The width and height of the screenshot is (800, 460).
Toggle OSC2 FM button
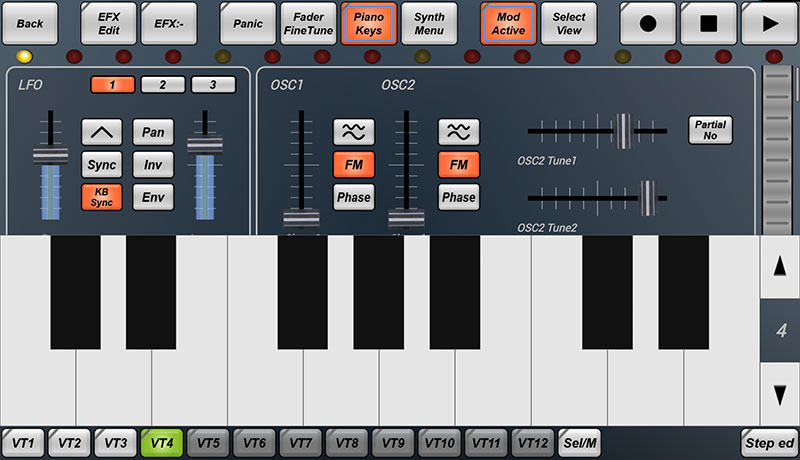pyautogui.click(x=458, y=165)
